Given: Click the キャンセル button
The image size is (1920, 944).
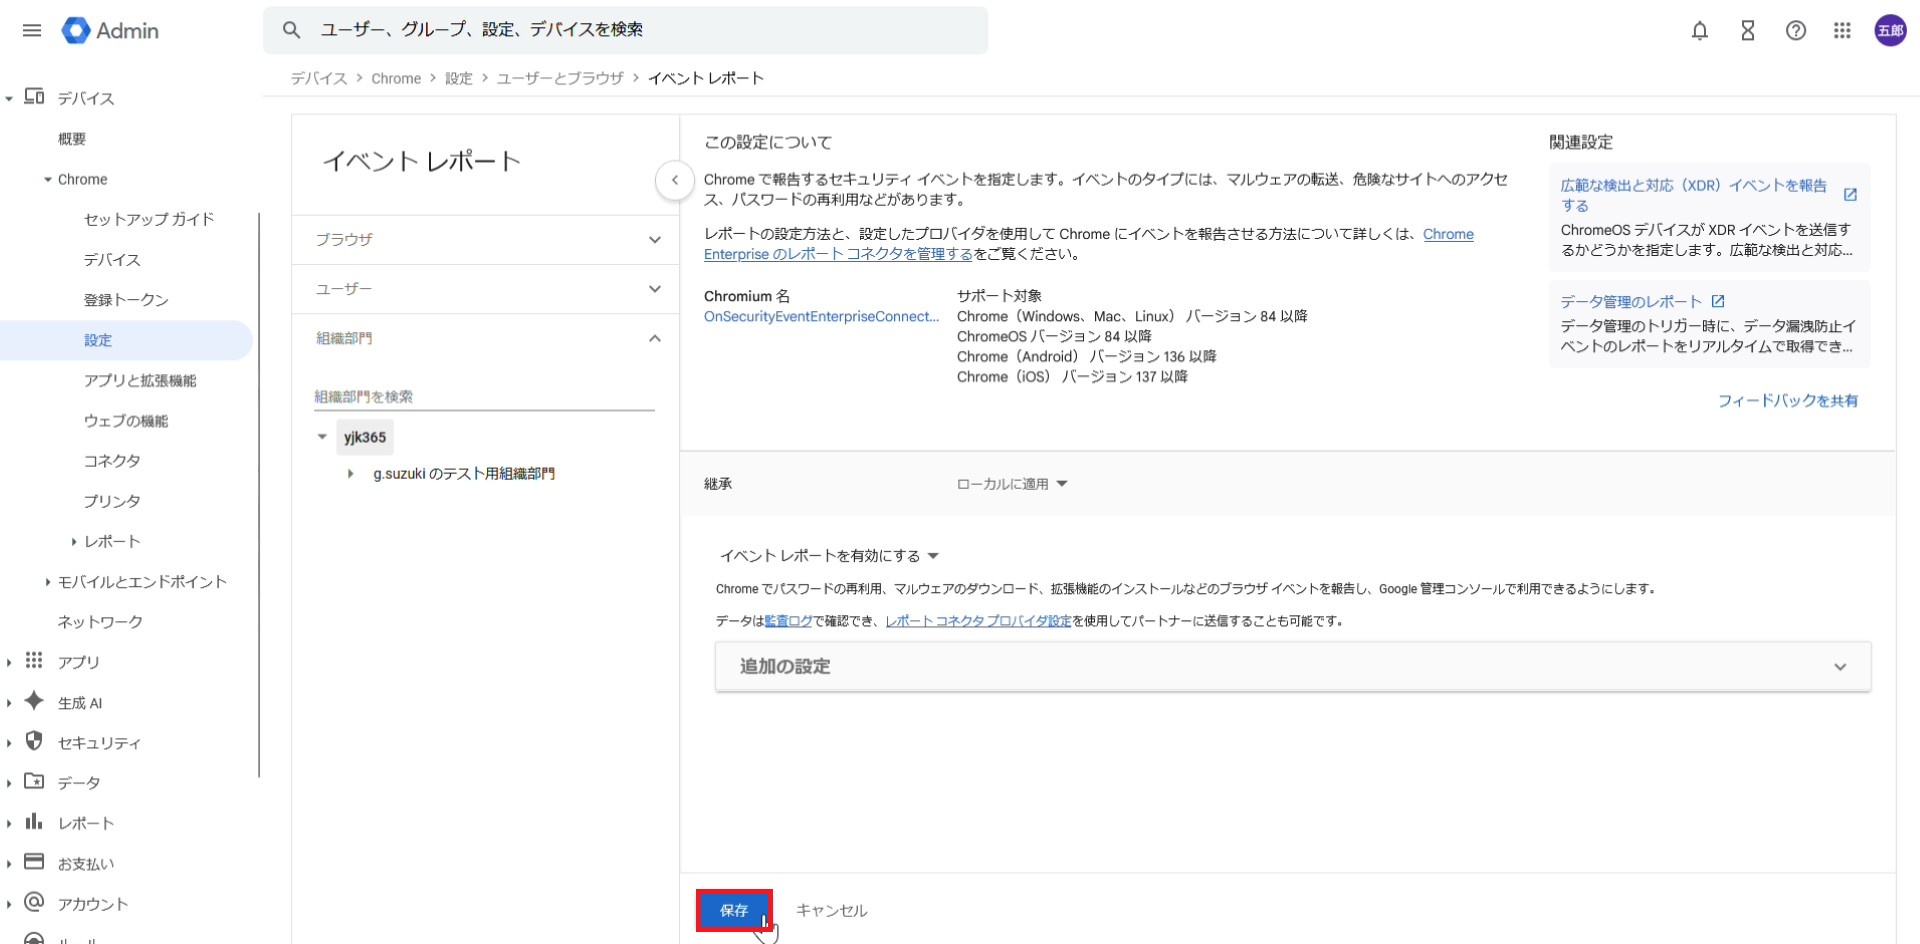Looking at the screenshot, I should [831, 910].
